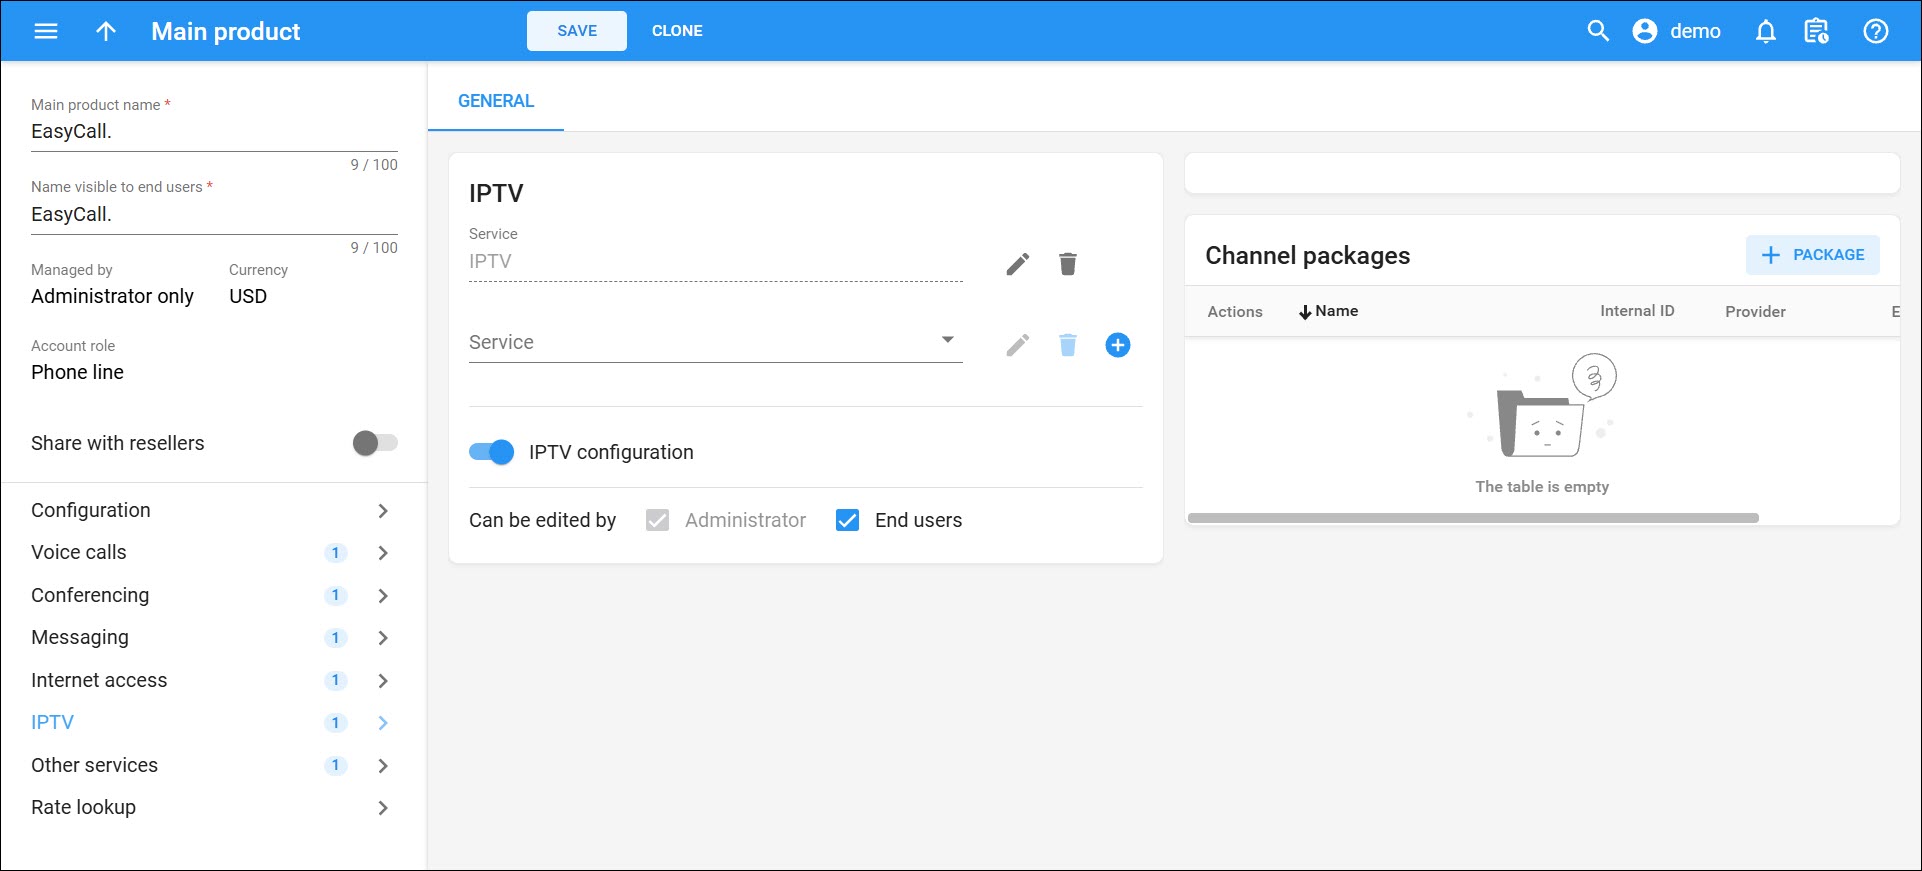
Task: Open the search magnifier icon
Action: pos(1598,31)
